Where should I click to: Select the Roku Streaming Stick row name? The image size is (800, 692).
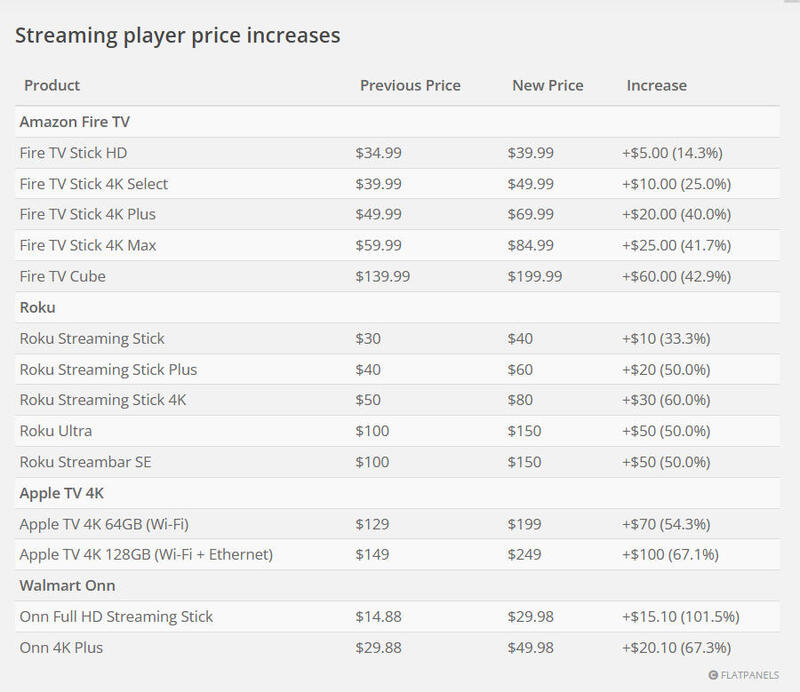click(x=92, y=339)
